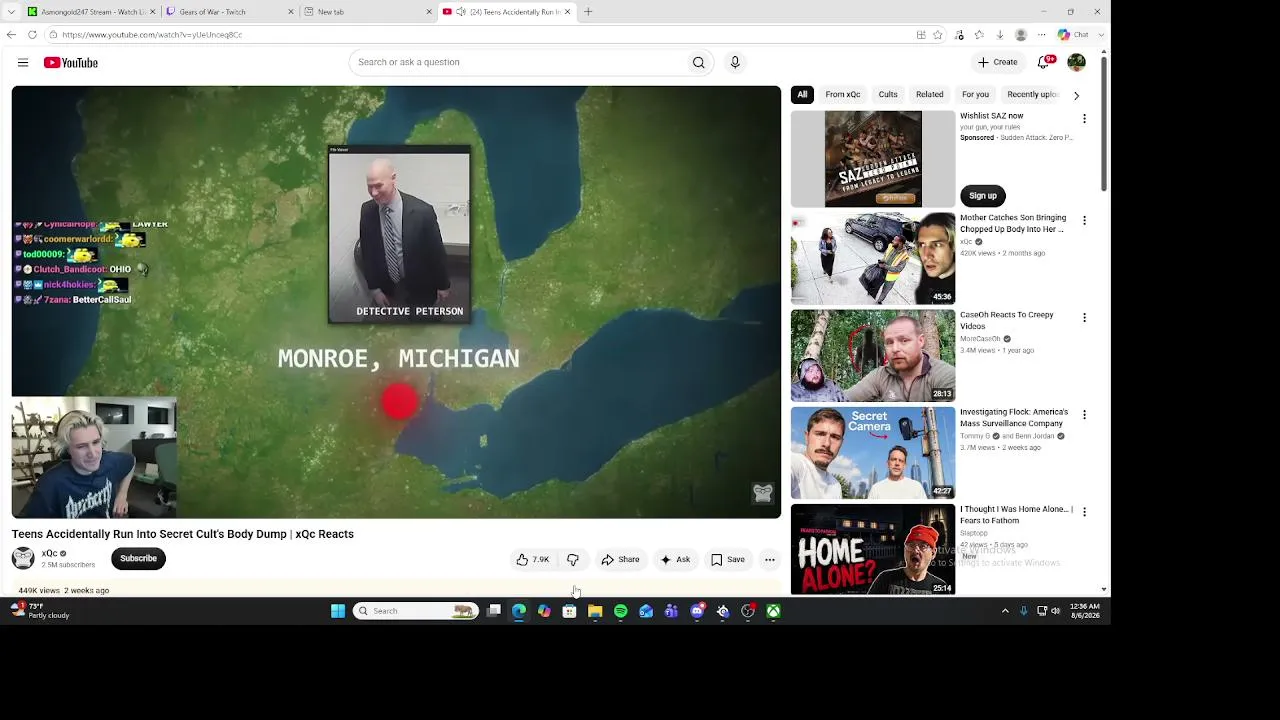Viewport: 1280px width, 720px height.
Task: Open the Home Alone Fears to Fathom thumbnail
Action: click(x=873, y=550)
